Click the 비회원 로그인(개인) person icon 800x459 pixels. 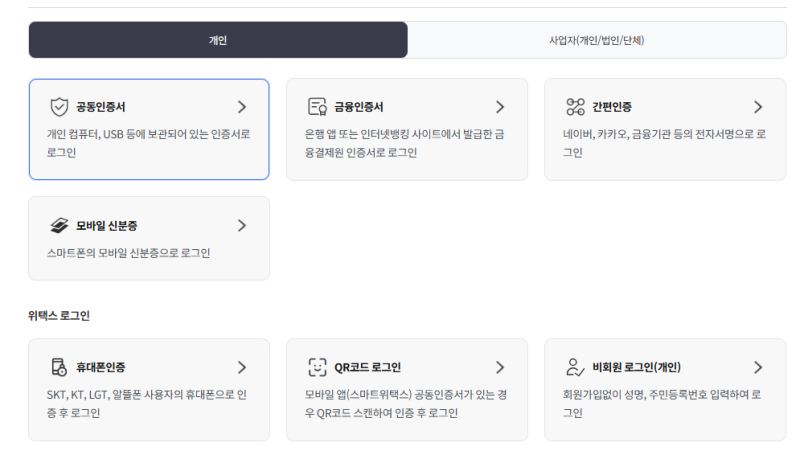click(575, 367)
